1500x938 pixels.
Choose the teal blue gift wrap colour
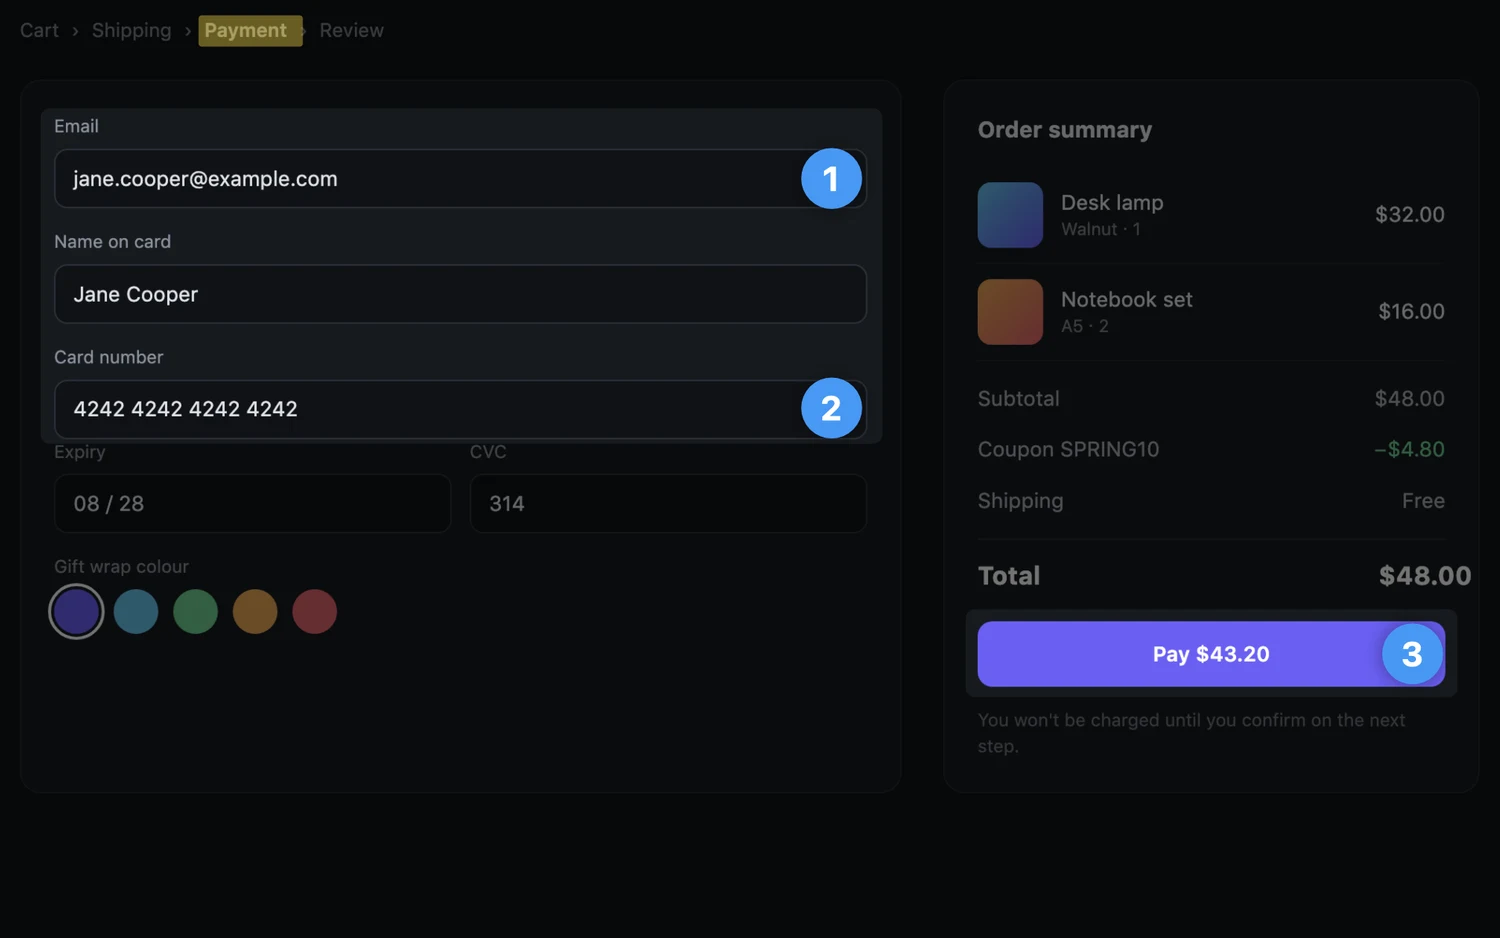click(136, 612)
